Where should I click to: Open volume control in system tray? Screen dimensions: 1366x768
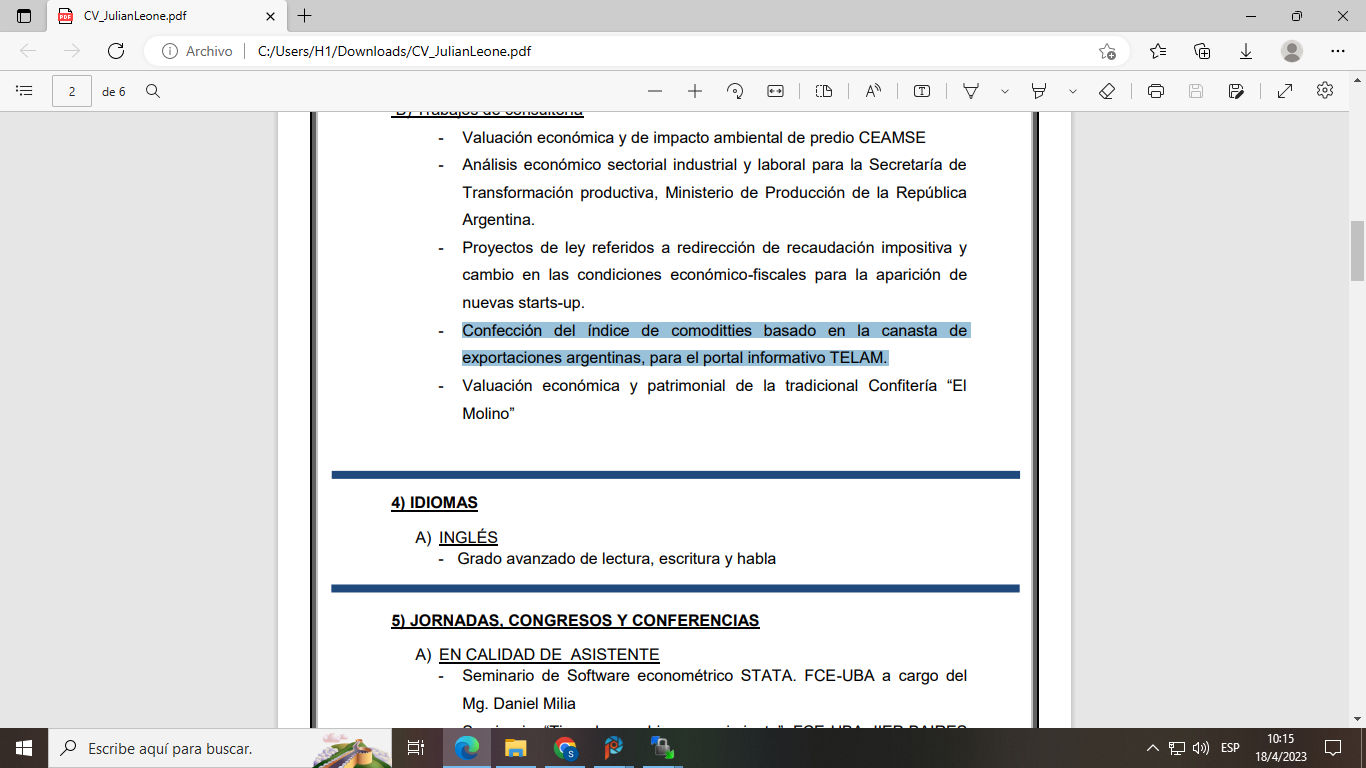point(1201,748)
